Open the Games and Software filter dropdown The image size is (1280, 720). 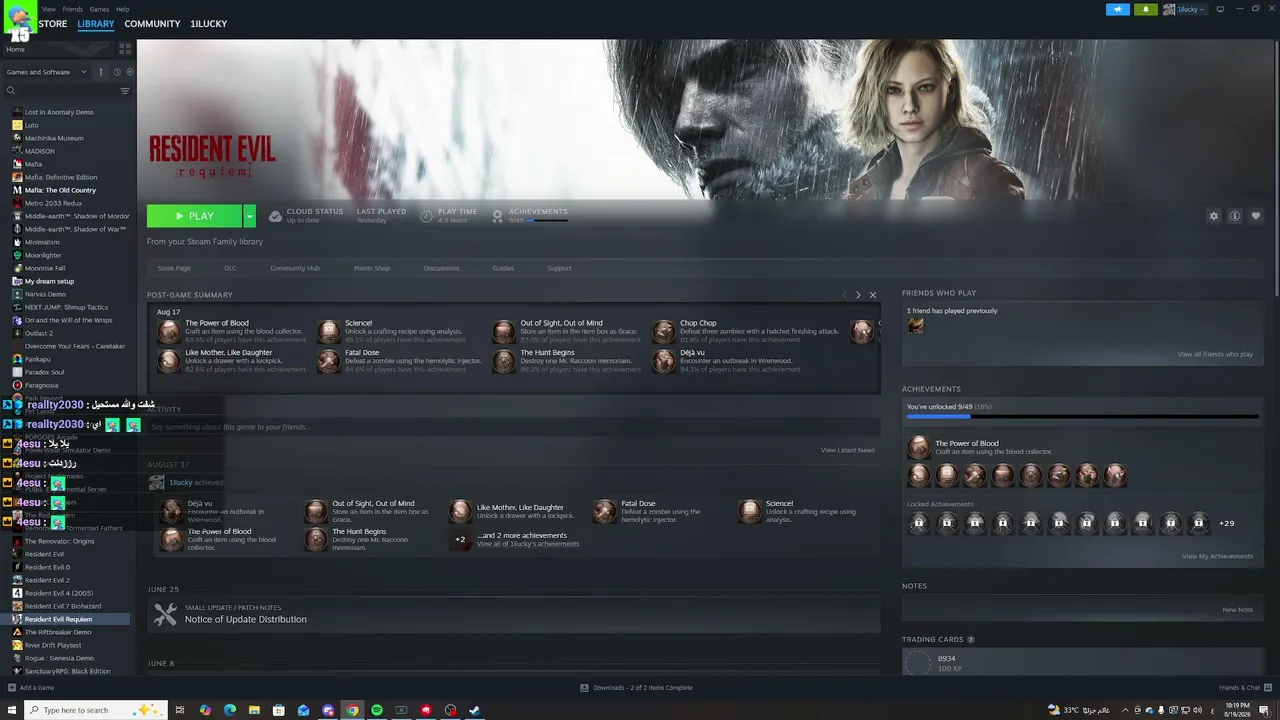[47, 72]
